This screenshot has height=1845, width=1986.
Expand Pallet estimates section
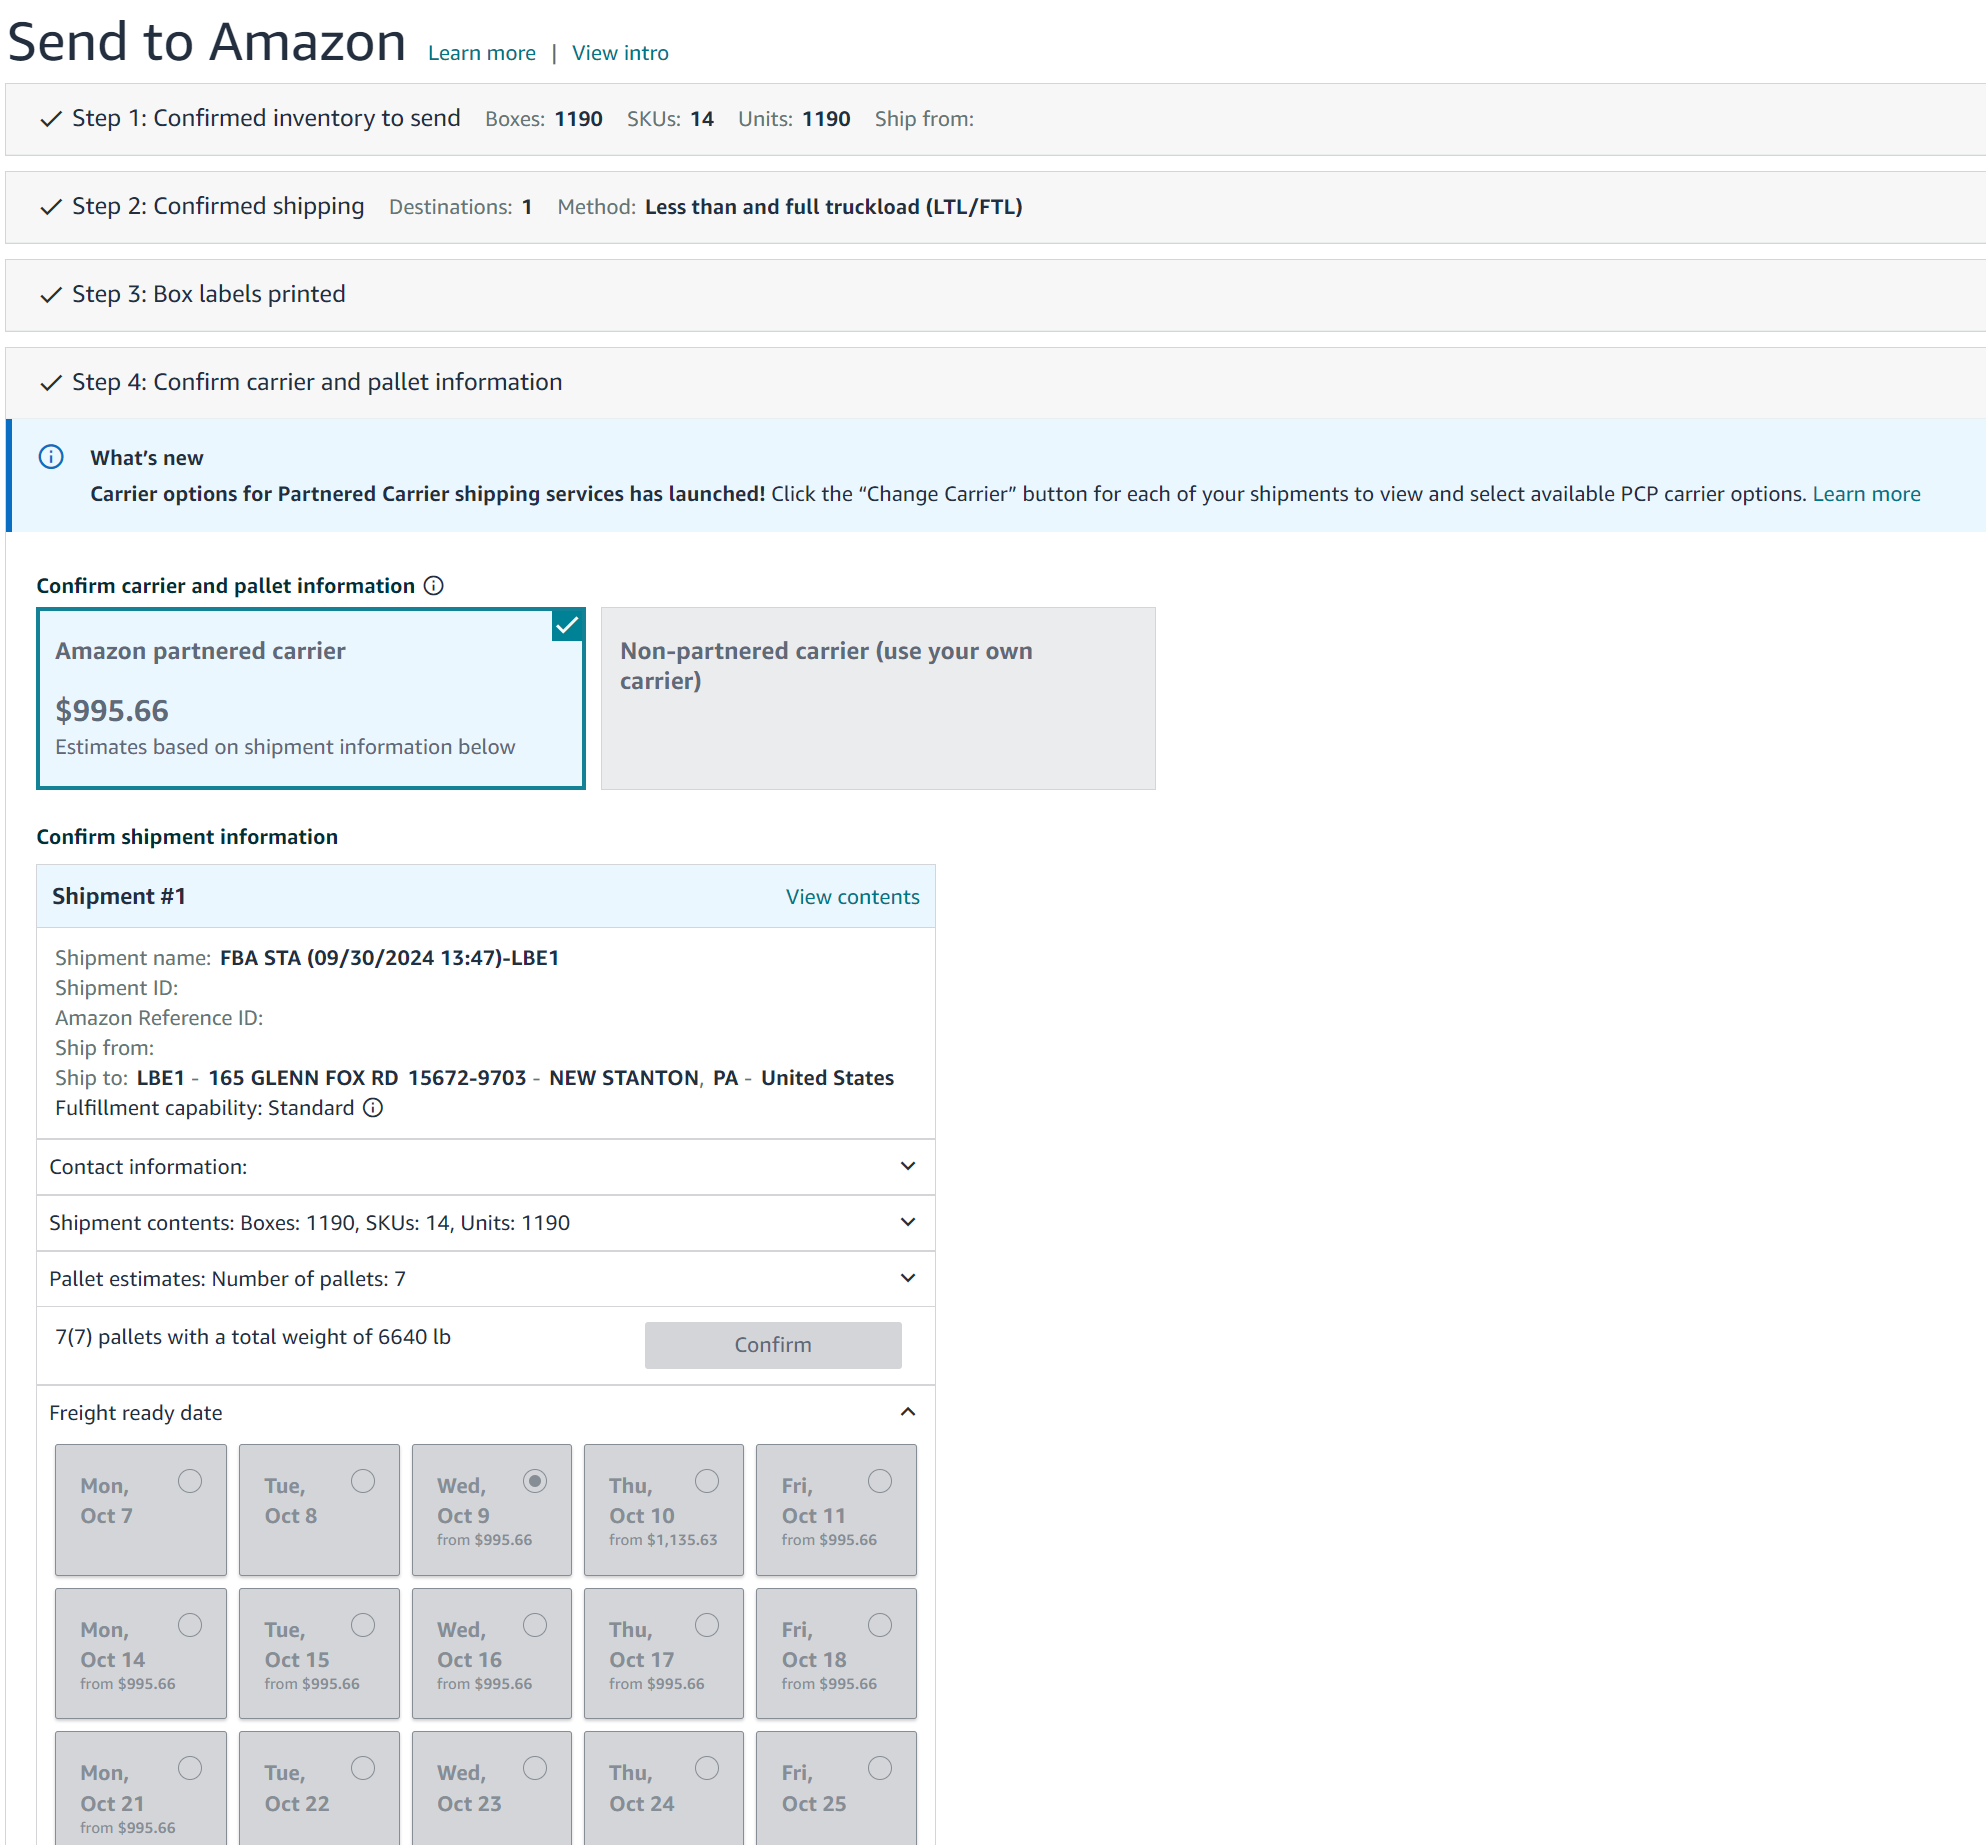(x=907, y=1278)
